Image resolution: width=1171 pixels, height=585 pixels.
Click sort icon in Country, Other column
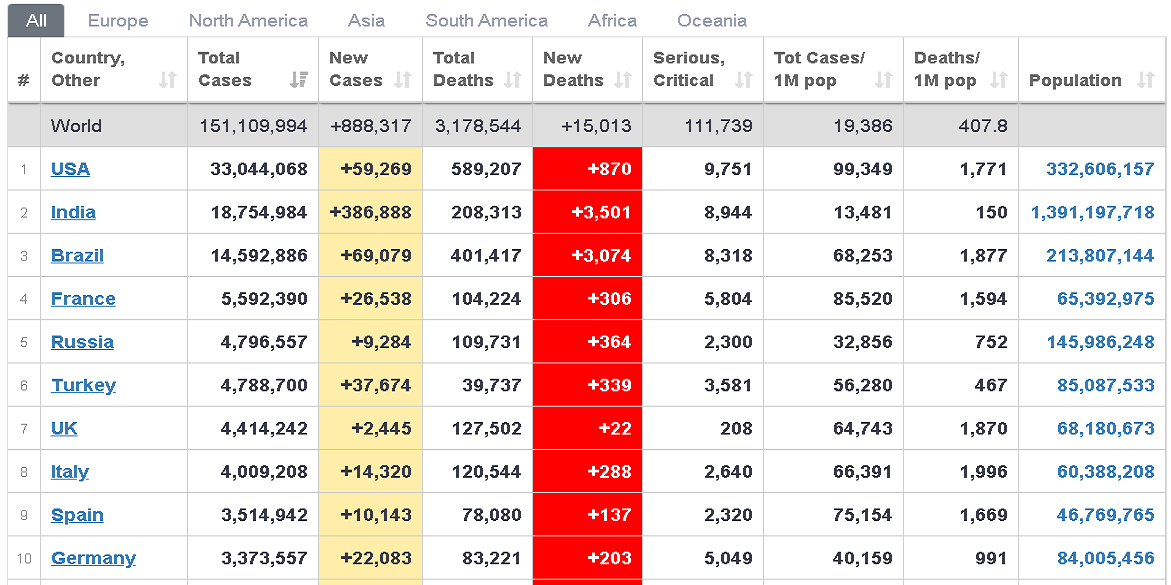[168, 80]
